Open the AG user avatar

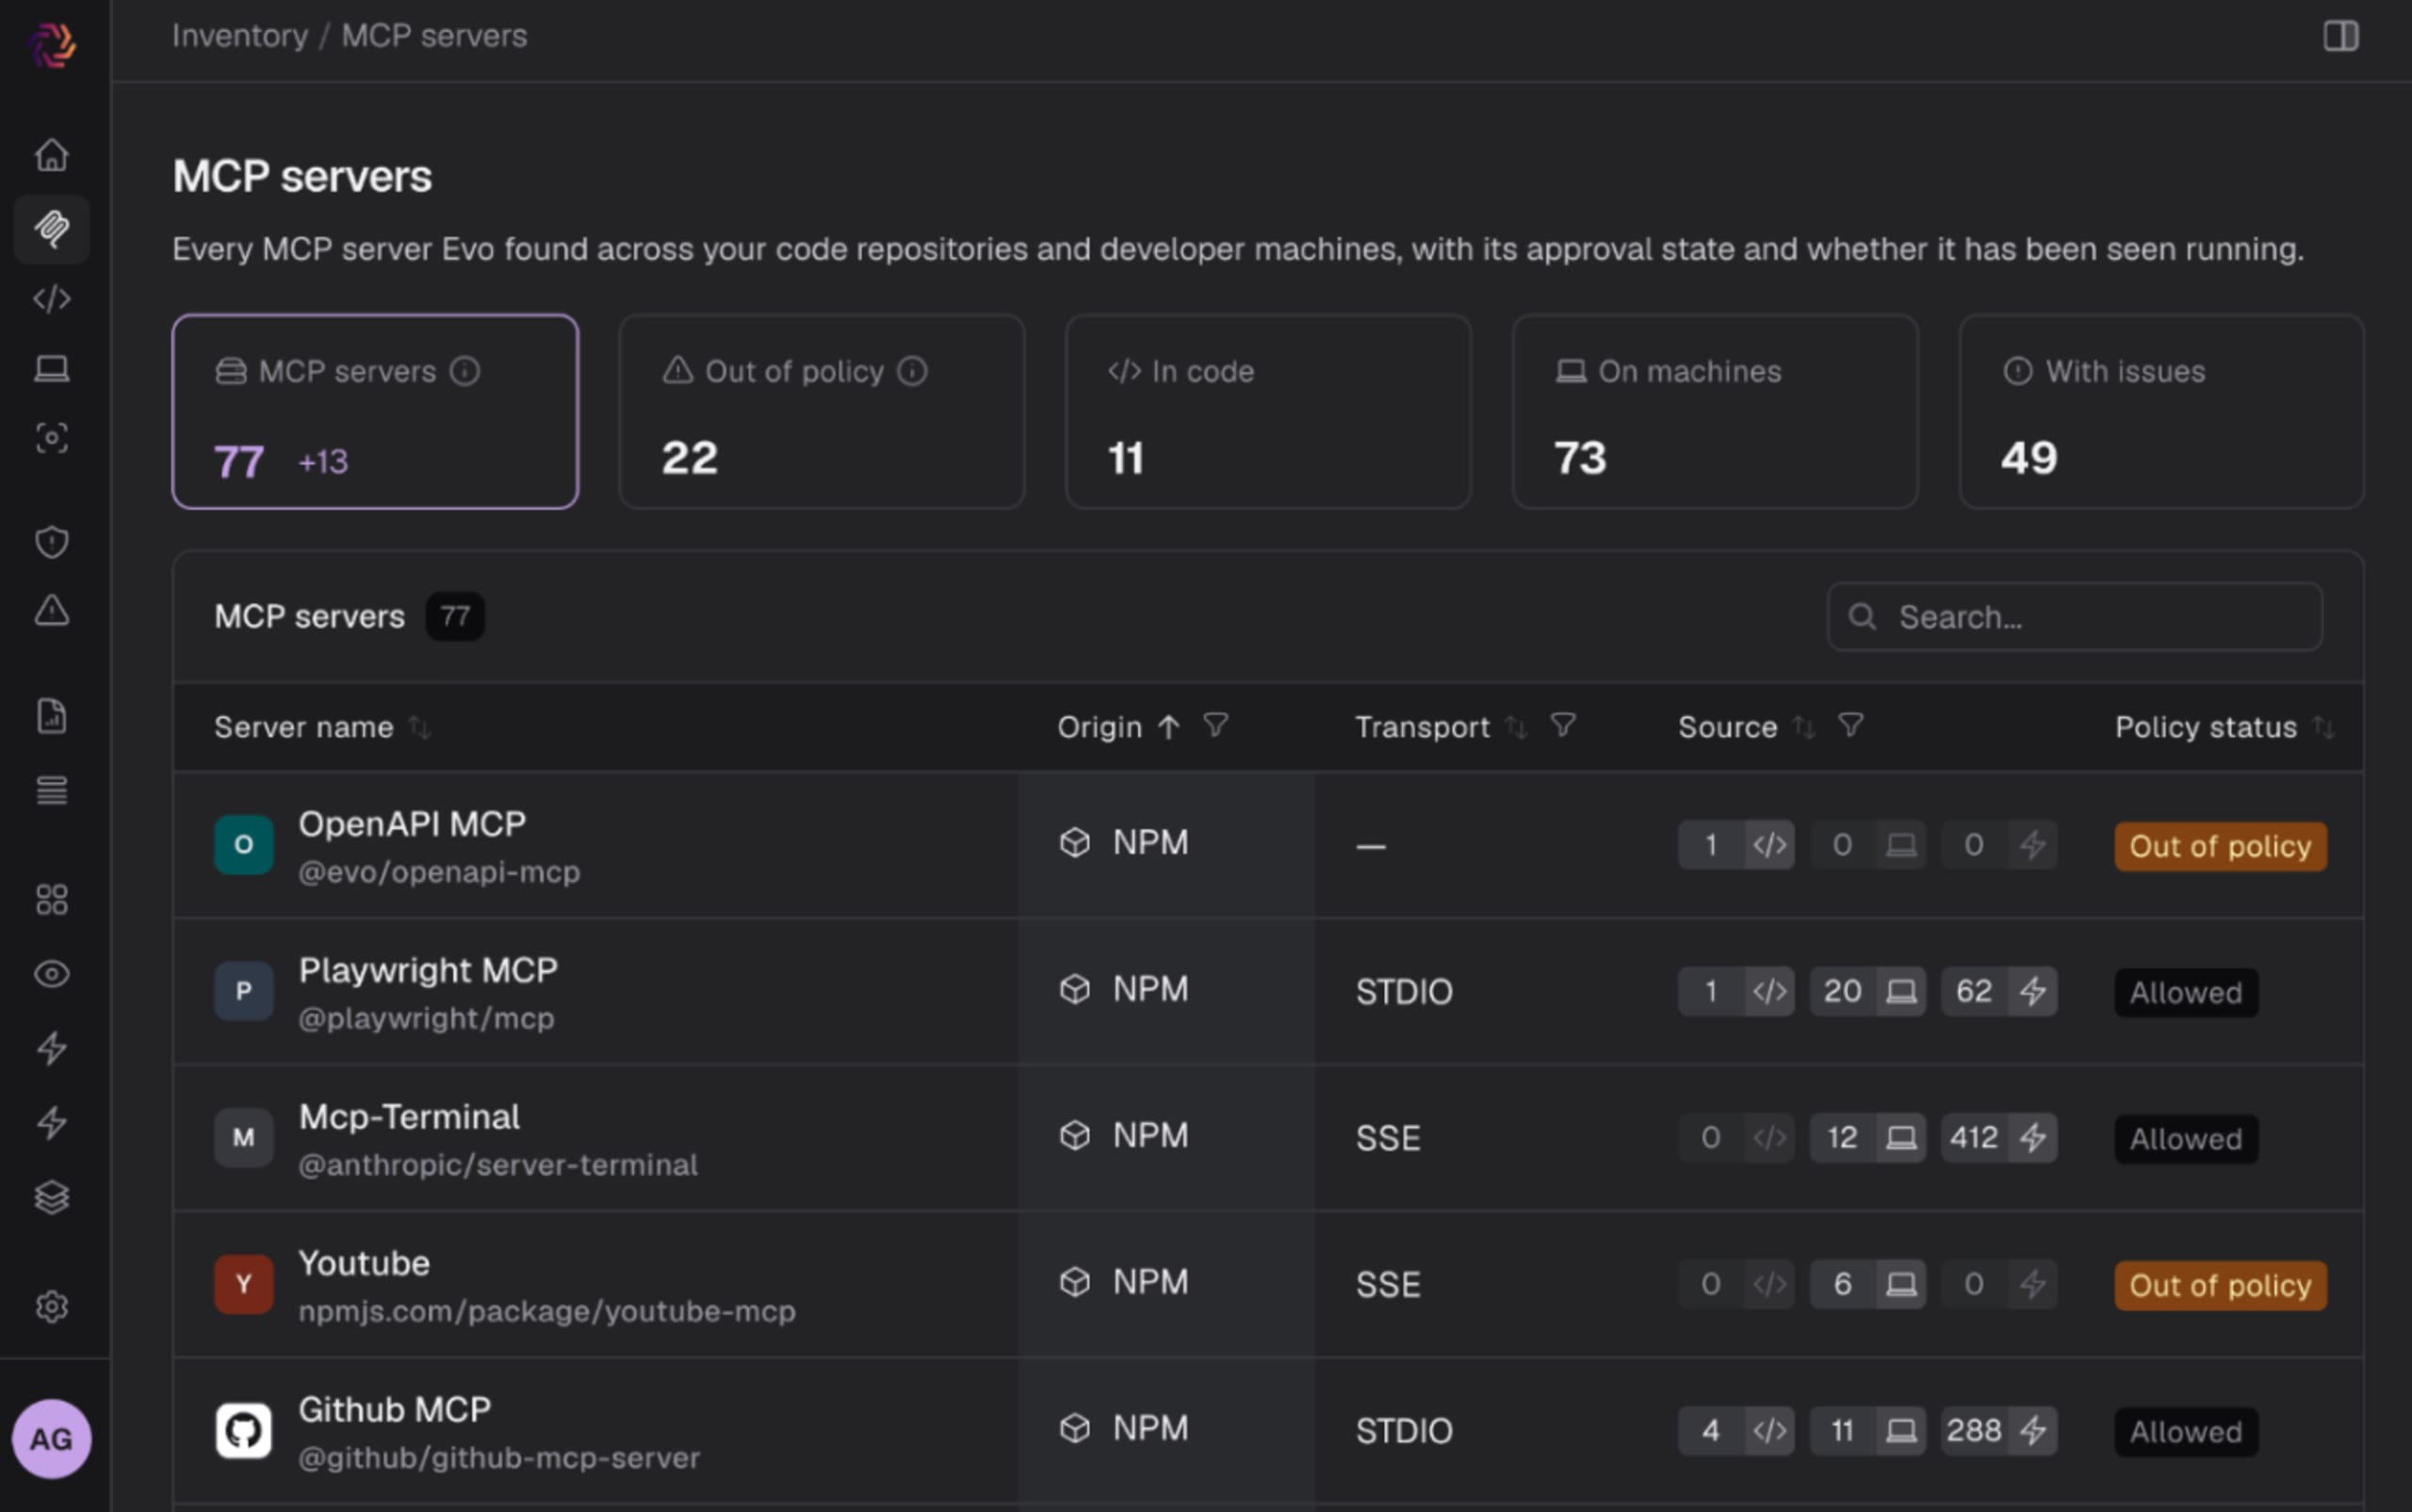(x=51, y=1438)
